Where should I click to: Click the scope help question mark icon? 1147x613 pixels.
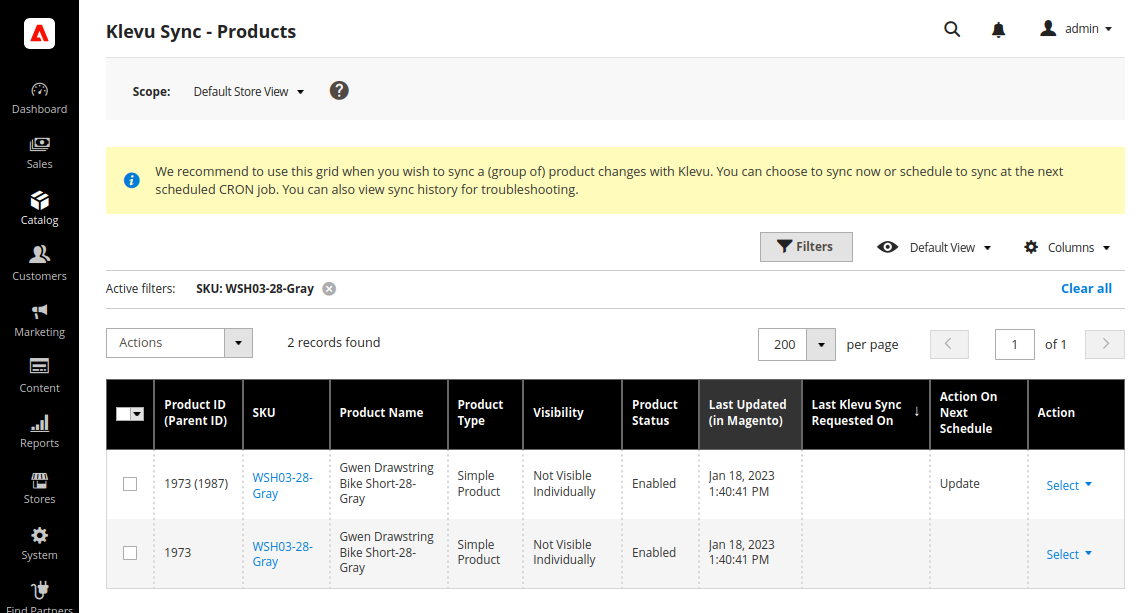click(339, 91)
